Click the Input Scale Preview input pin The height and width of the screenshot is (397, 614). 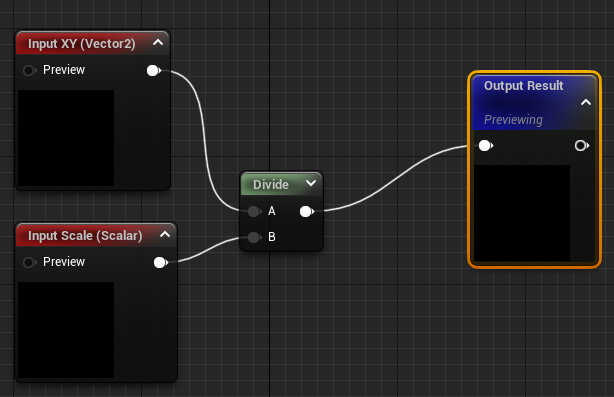(x=29, y=262)
